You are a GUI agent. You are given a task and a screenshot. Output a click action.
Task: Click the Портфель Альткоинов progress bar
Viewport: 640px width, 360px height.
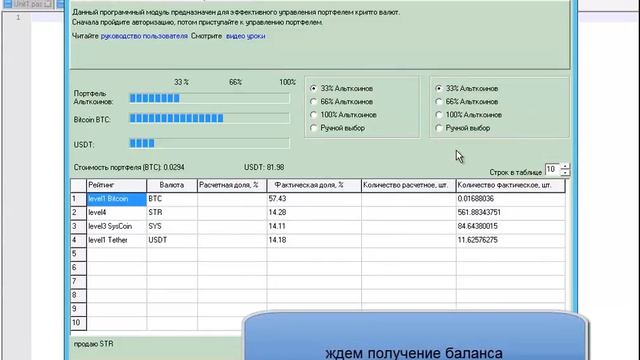point(209,98)
